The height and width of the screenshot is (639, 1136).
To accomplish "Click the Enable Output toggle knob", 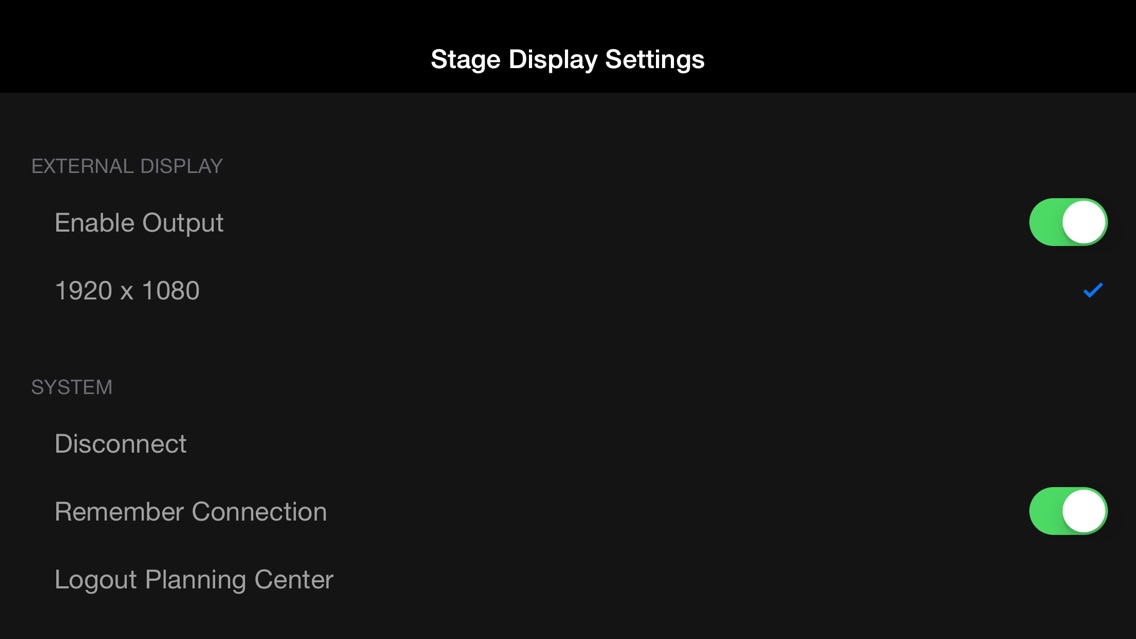I will [1082, 222].
